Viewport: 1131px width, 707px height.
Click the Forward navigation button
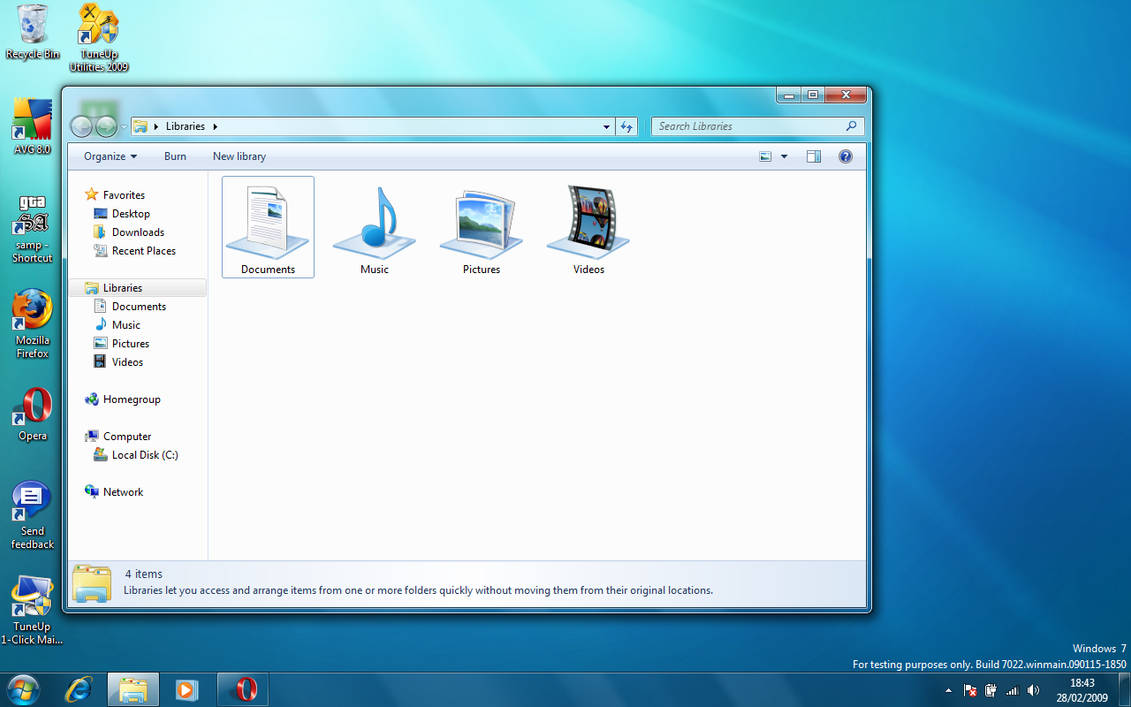coord(106,127)
